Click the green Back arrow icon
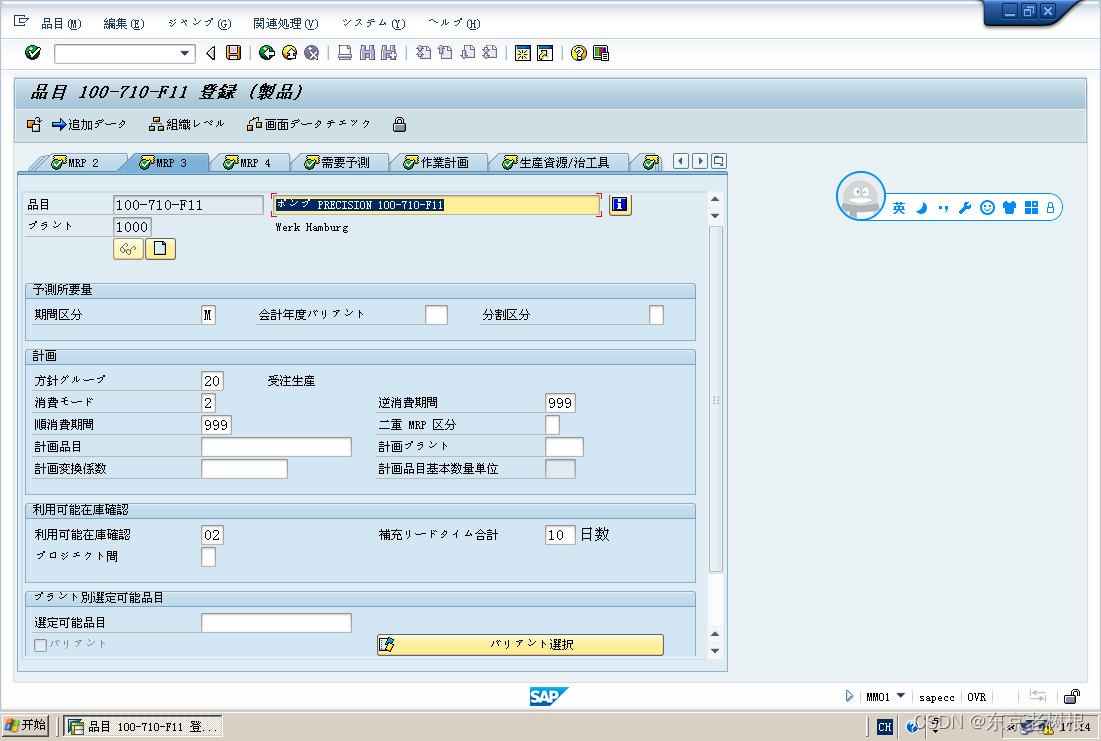Viewport: 1101px width, 741px height. click(266, 53)
